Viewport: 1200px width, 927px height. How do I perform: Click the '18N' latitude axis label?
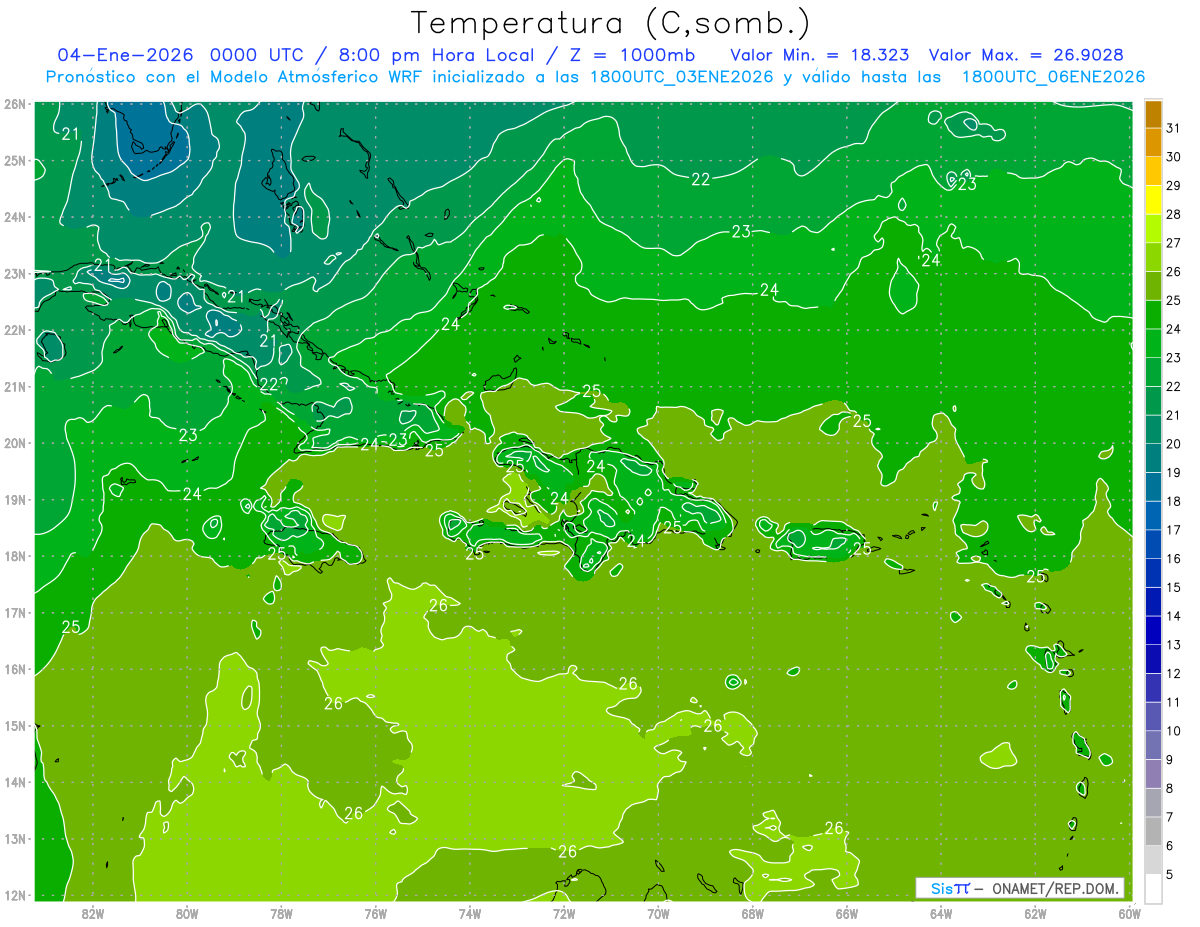pyautogui.click(x=15, y=556)
